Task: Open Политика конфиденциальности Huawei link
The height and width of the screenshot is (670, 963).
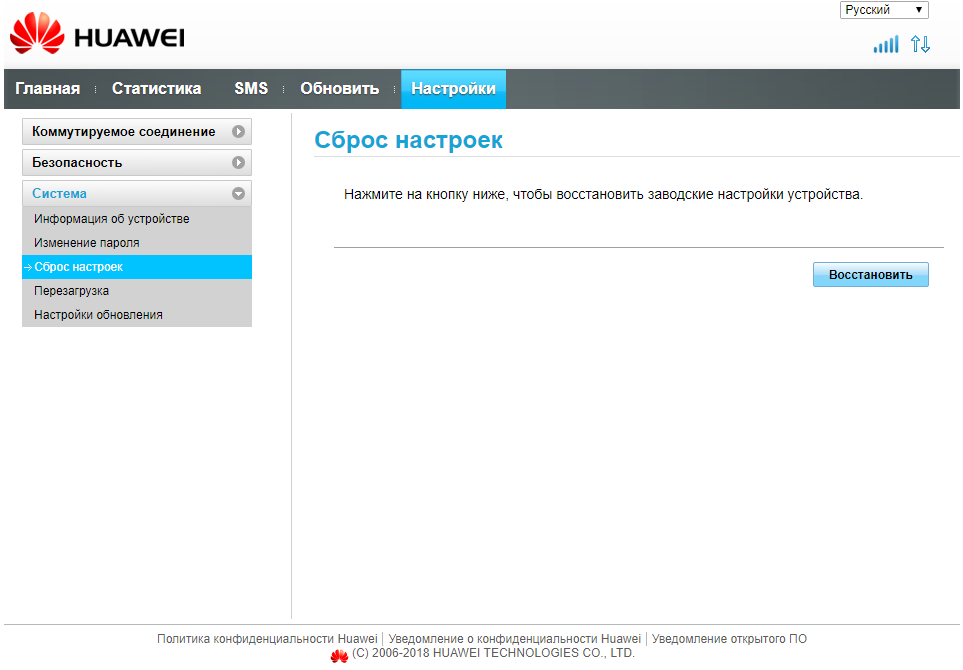Action: (267, 639)
